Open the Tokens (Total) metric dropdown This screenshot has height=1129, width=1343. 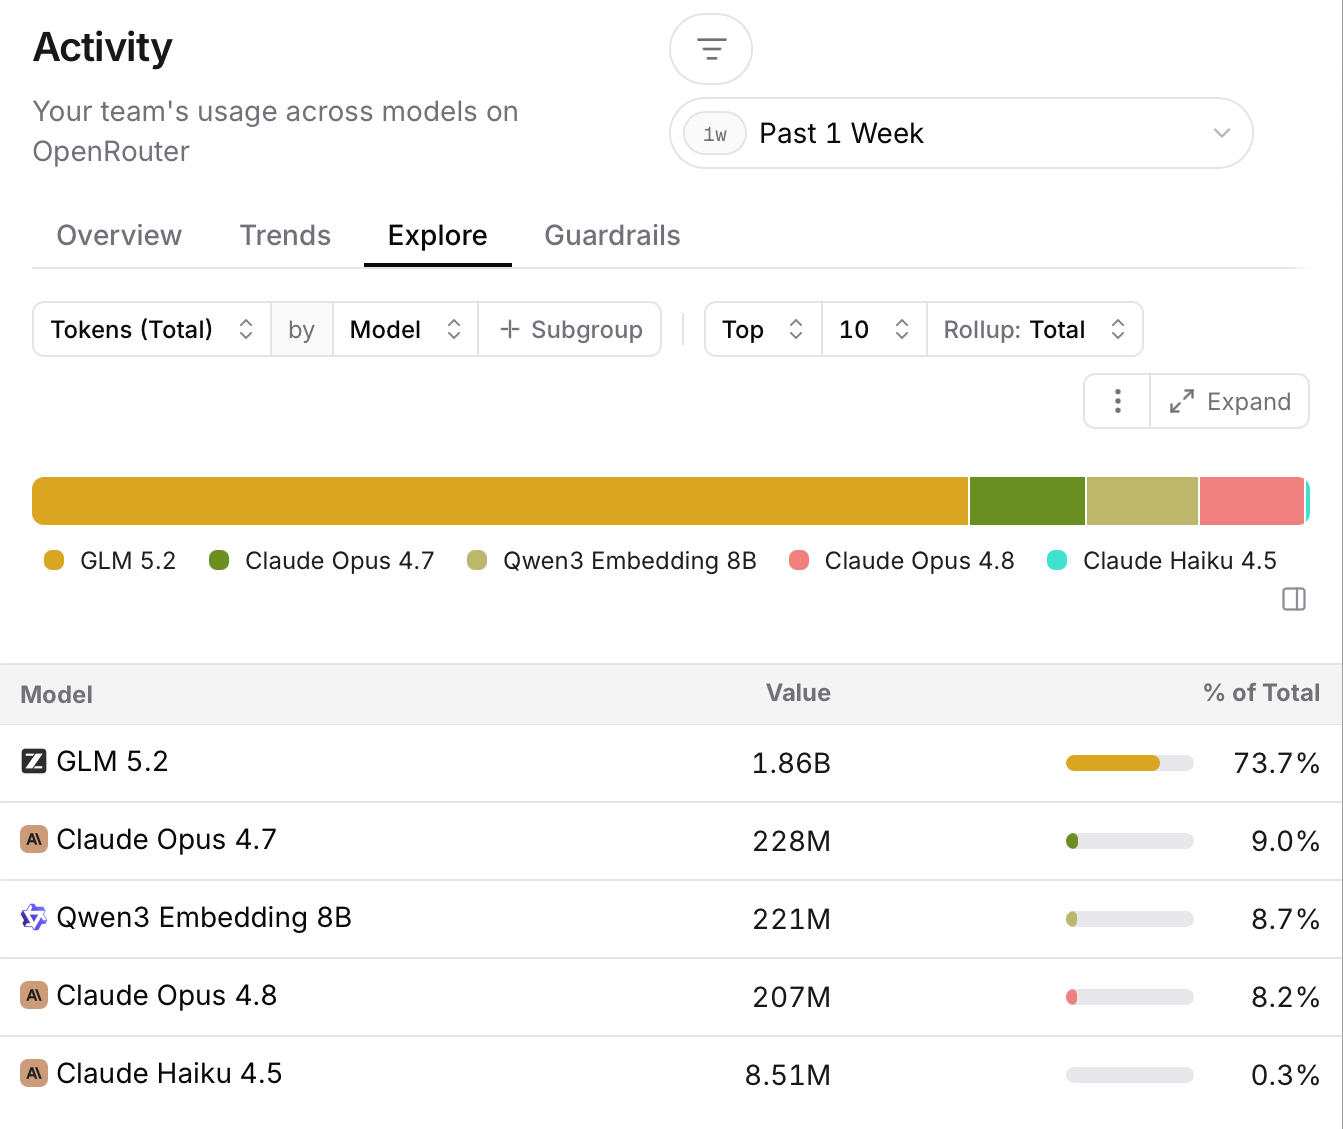click(x=152, y=329)
